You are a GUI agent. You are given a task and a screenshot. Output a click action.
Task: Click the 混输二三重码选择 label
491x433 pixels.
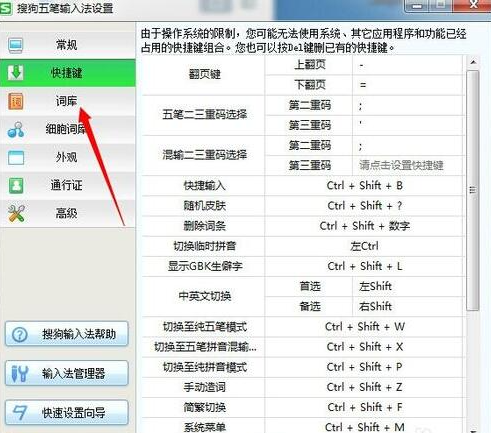tap(204, 155)
